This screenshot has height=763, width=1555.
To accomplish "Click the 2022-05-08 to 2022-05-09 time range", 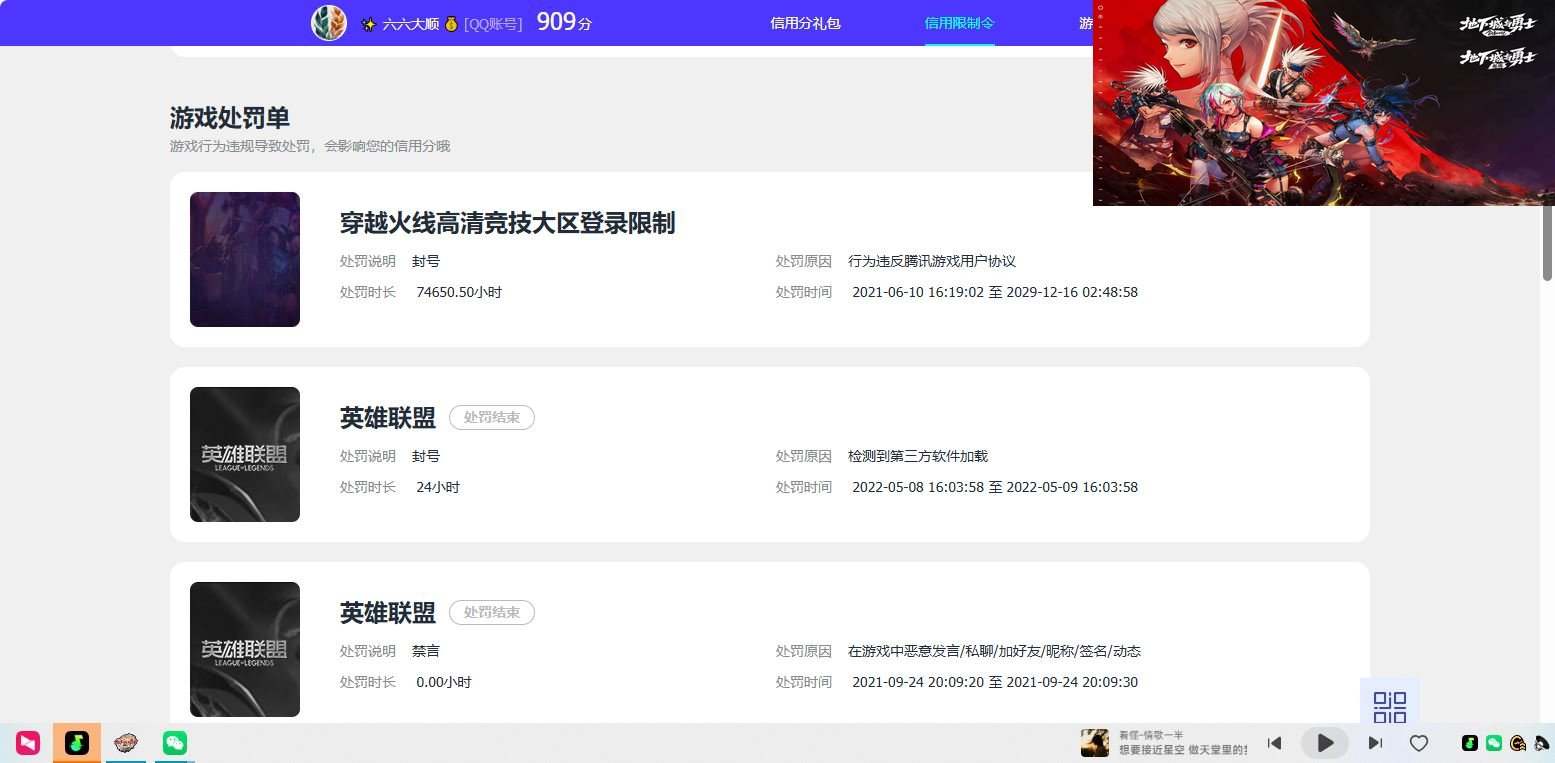I will (995, 487).
